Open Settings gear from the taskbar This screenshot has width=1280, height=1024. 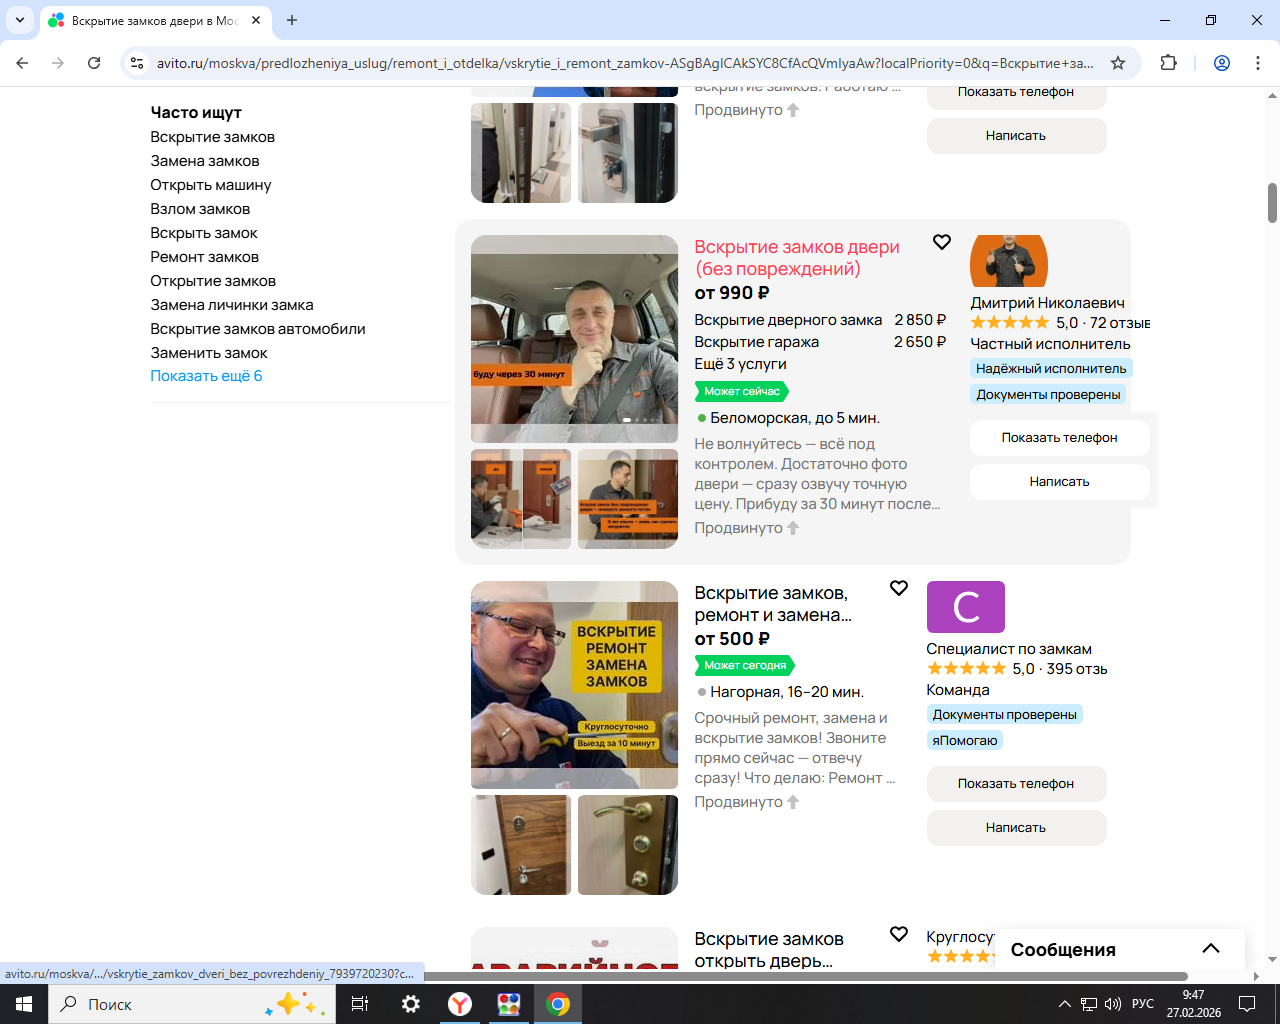pos(411,1004)
